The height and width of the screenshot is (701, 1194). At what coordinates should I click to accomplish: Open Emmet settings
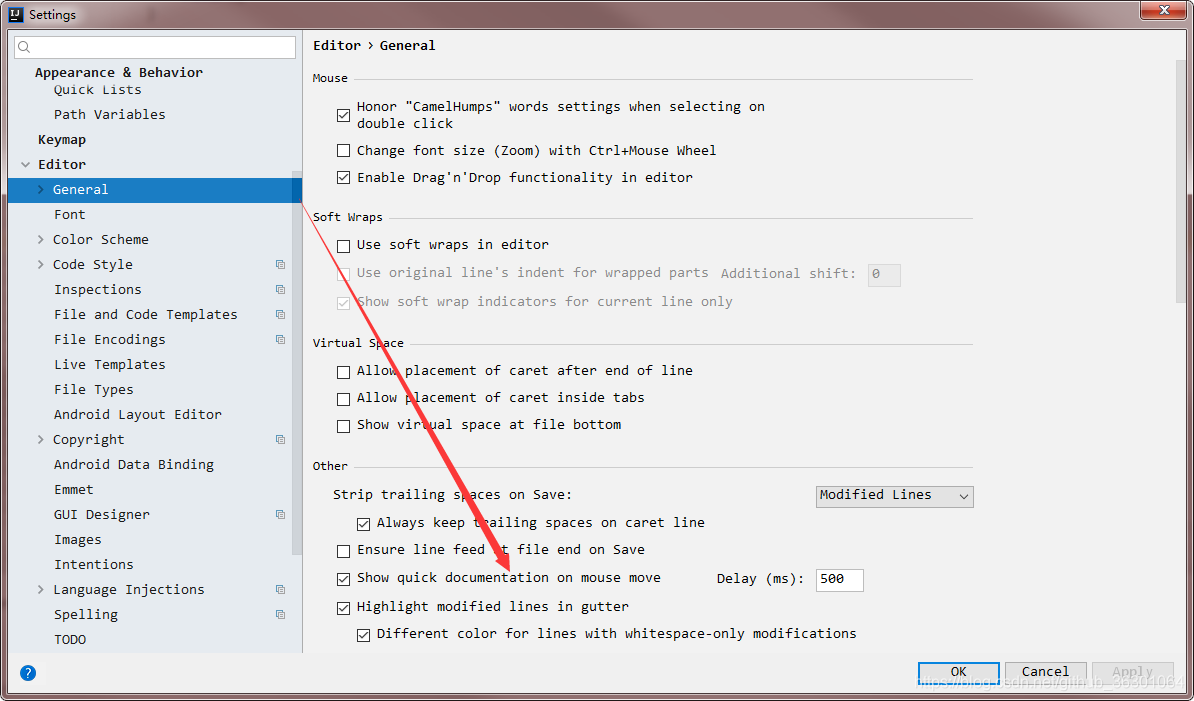tap(74, 490)
